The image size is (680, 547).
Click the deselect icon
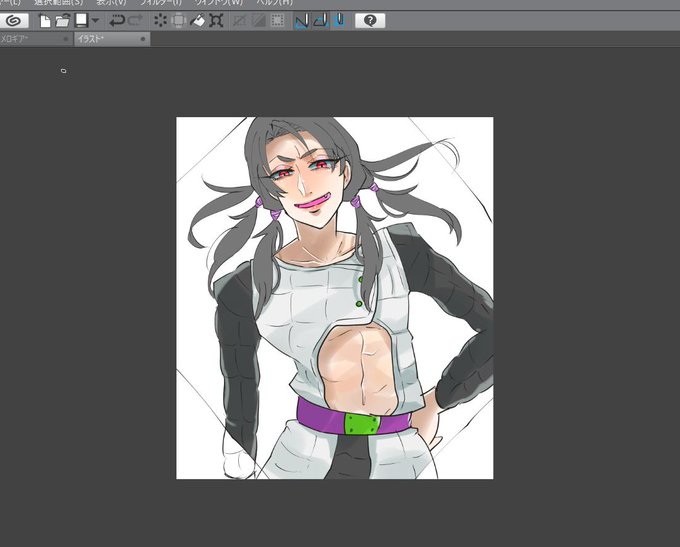[240, 20]
